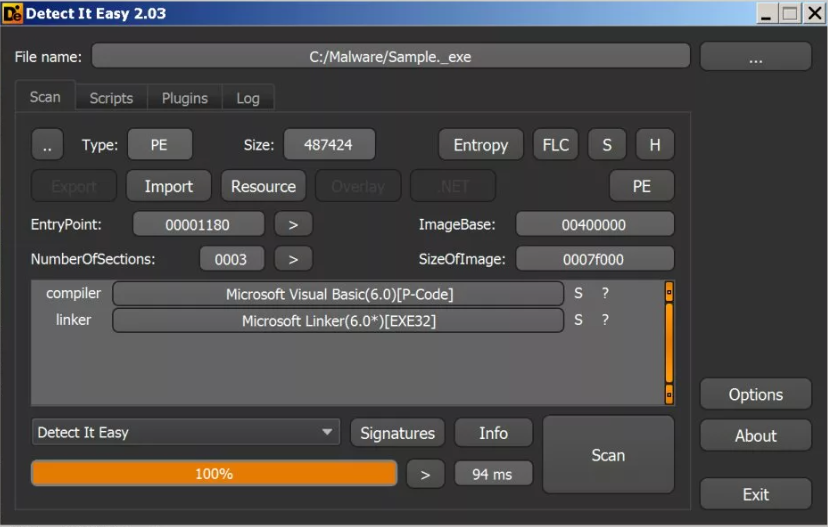Click the orange results scrollbar thumb
828x527 pixels.
[669, 343]
